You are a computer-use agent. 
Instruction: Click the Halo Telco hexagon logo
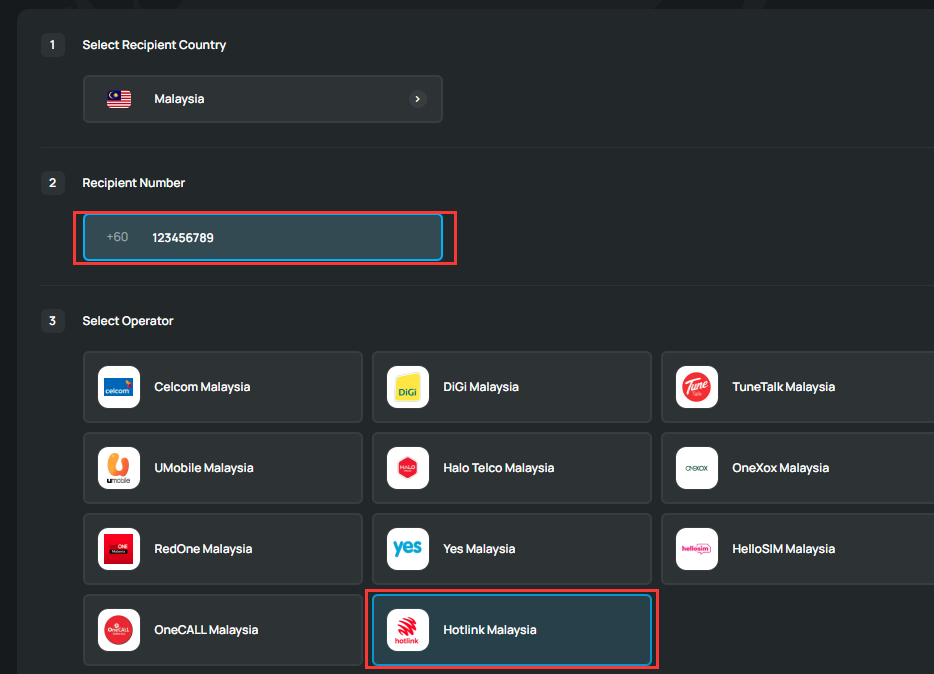(x=408, y=468)
